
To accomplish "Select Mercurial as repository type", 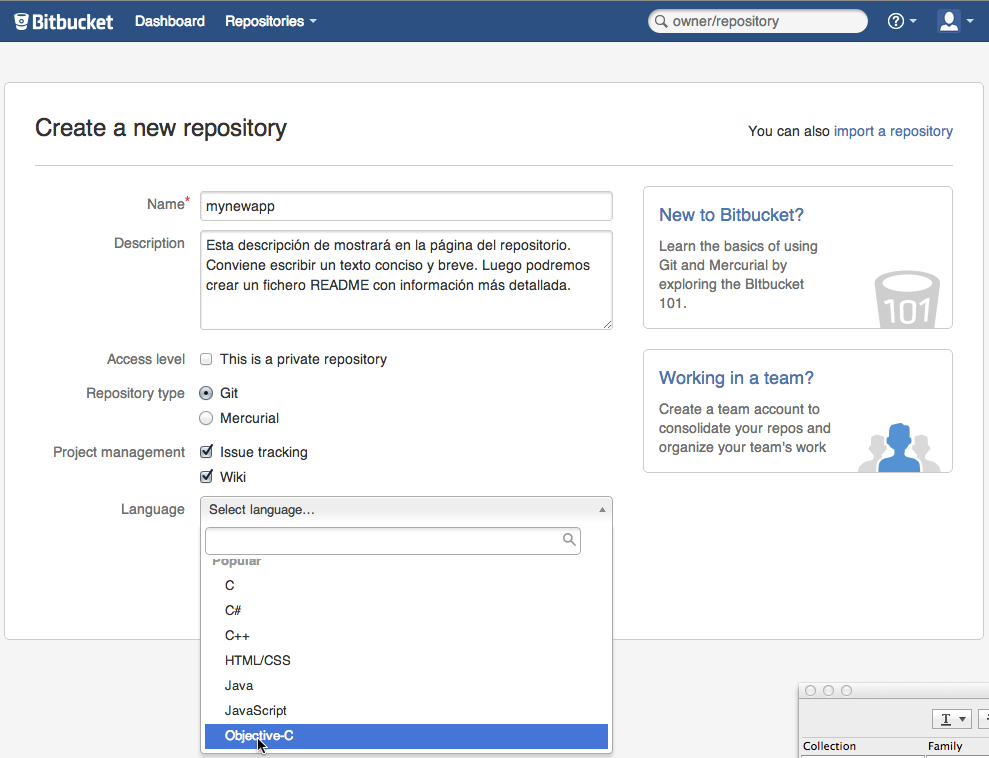I will coord(206,418).
